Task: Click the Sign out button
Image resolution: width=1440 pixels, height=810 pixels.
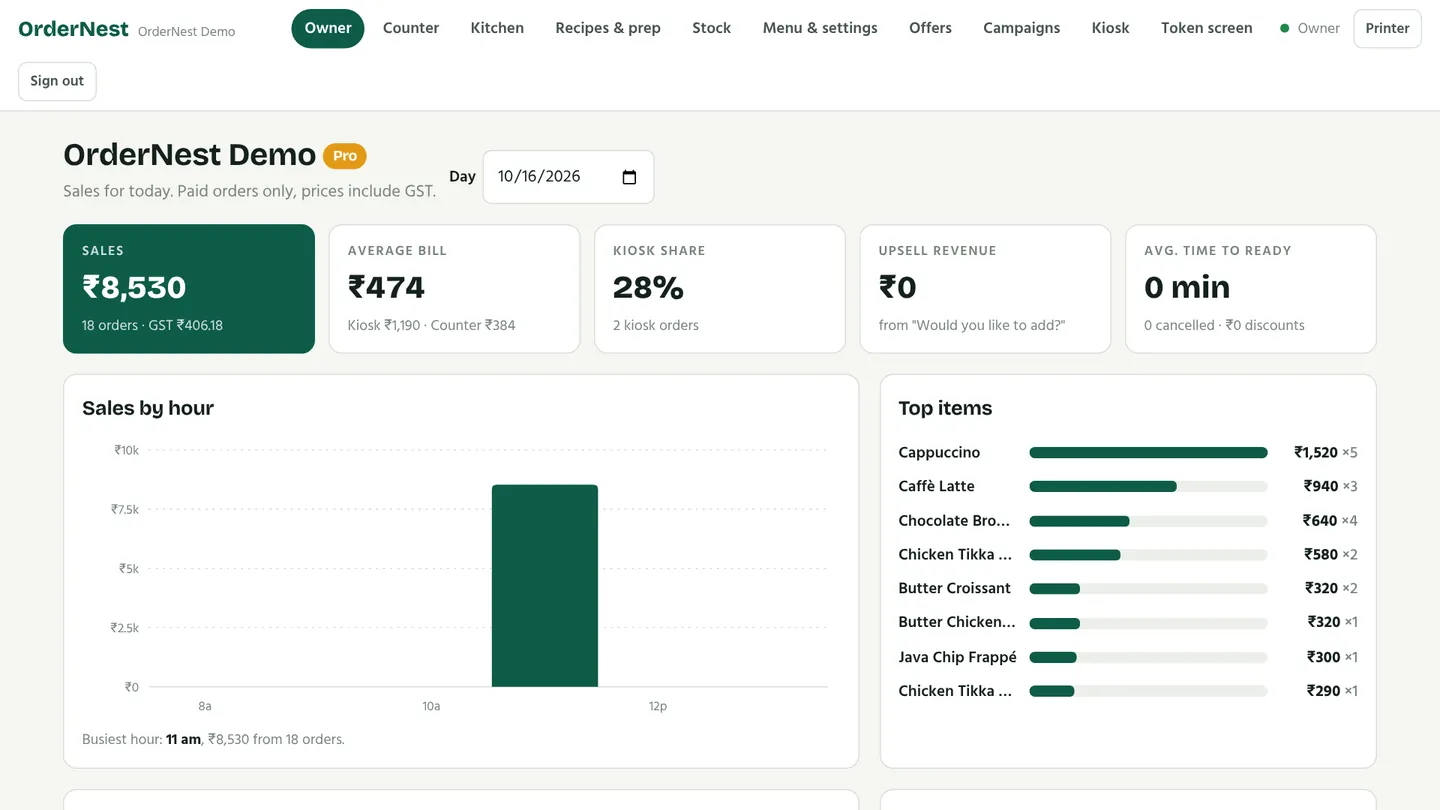Action: tap(57, 81)
